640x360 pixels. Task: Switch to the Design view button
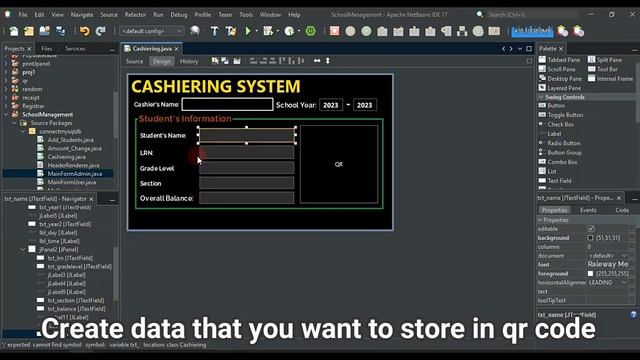162,61
